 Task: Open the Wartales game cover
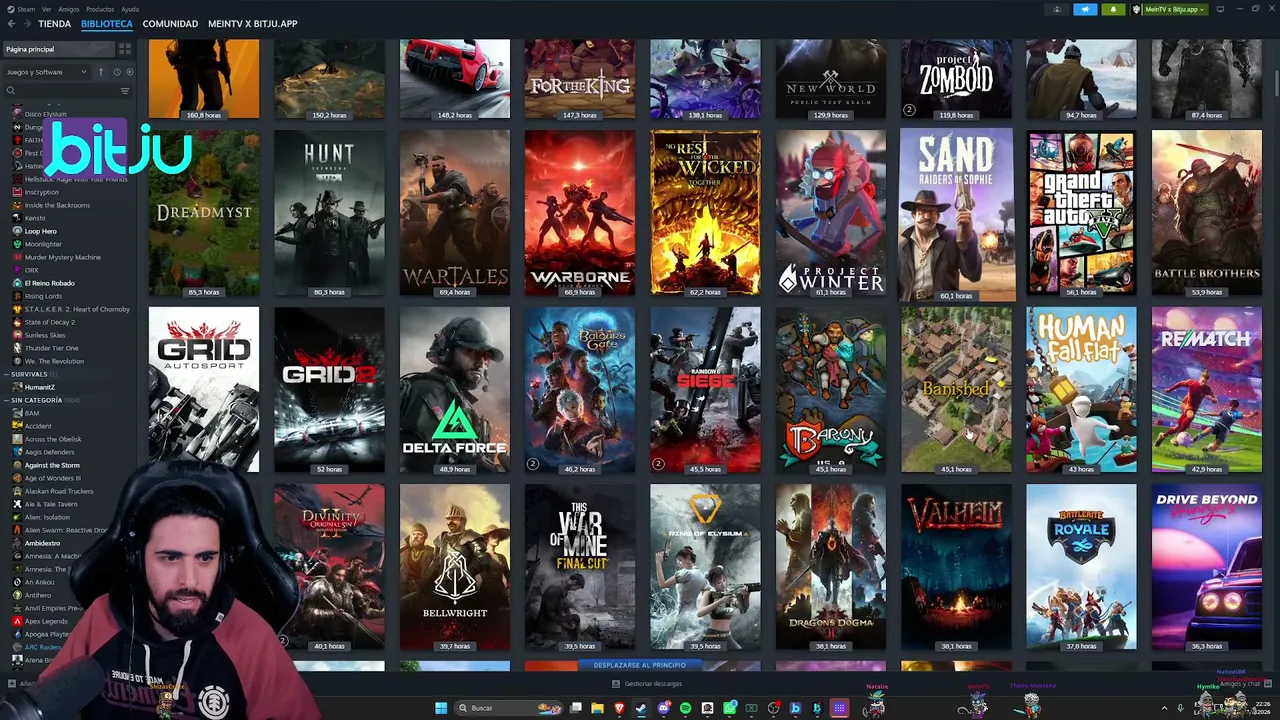point(455,213)
